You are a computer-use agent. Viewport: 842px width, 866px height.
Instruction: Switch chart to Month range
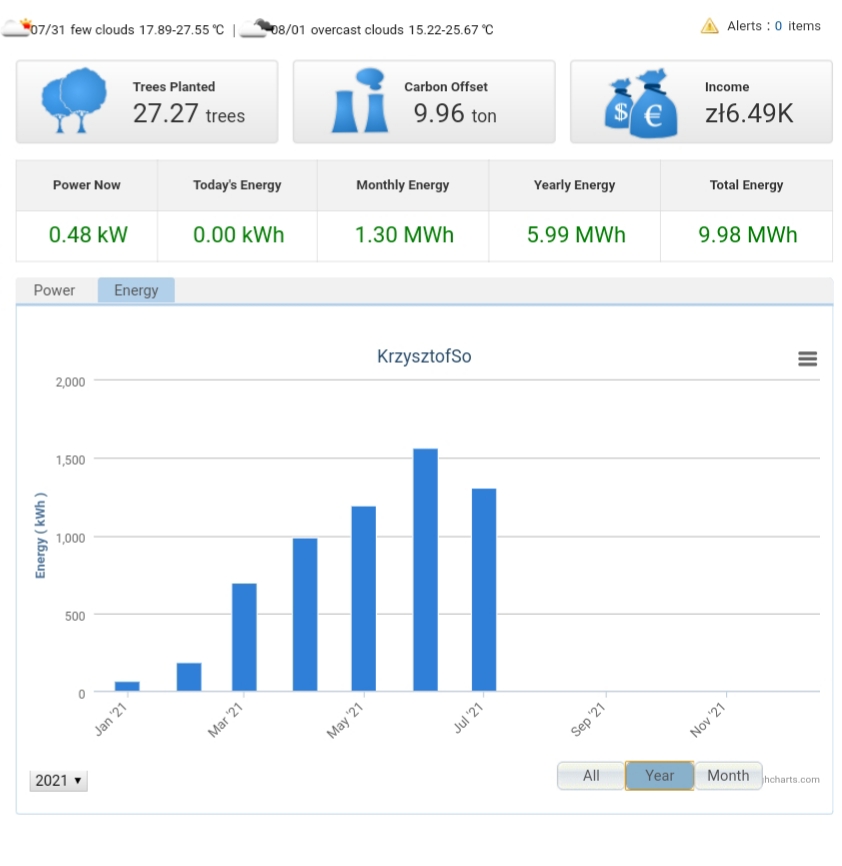728,776
